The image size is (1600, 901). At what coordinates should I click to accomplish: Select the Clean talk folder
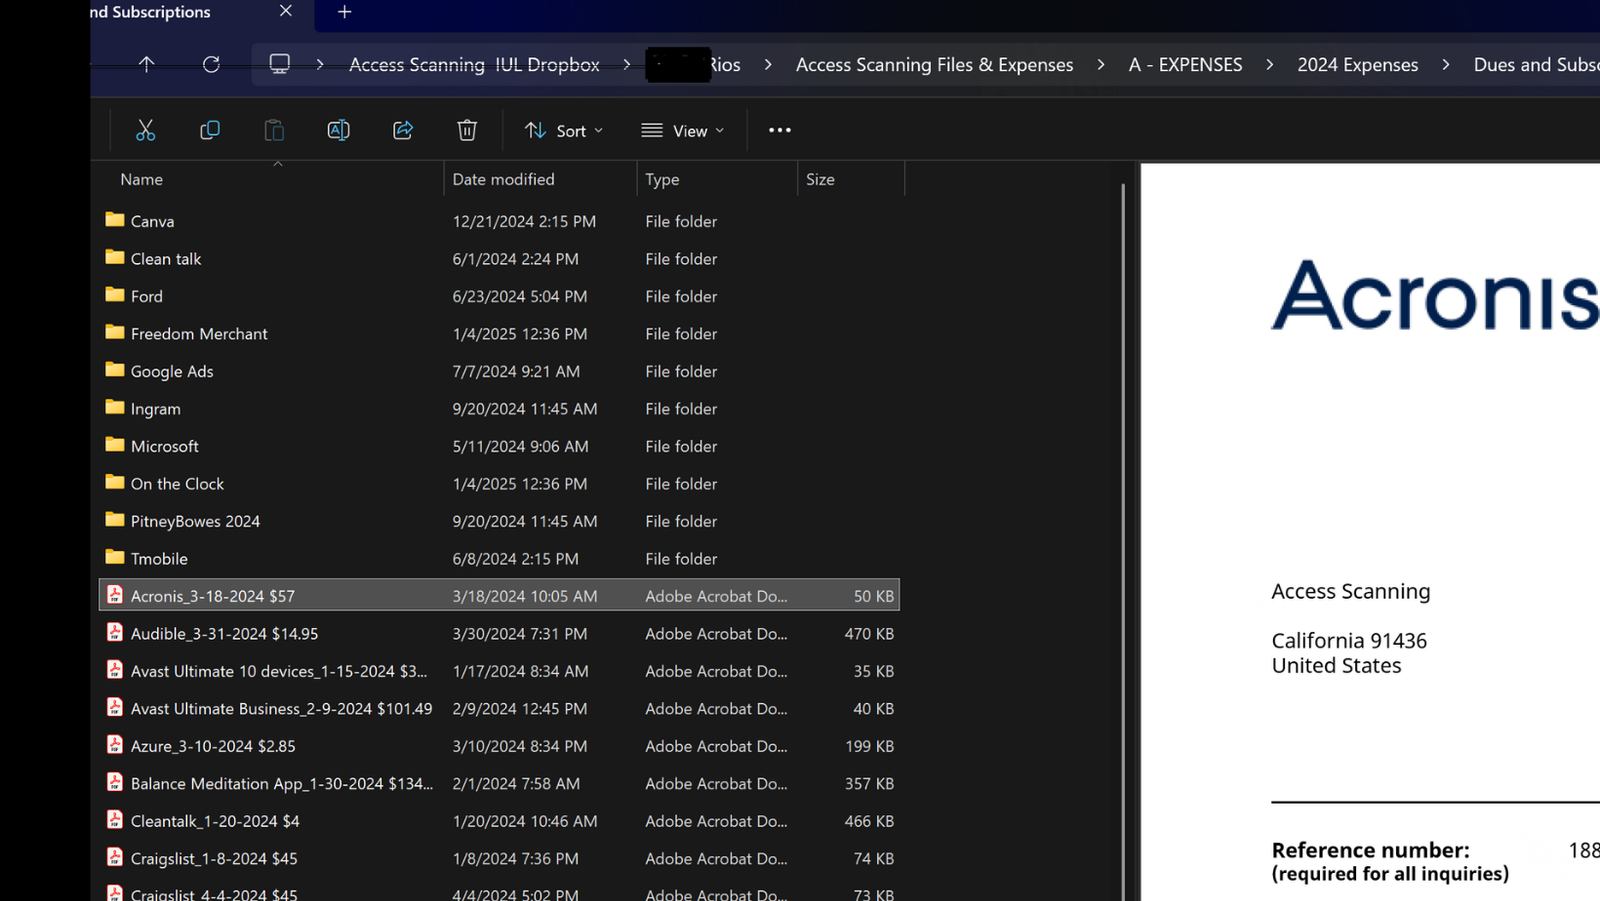[x=499, y=259]
